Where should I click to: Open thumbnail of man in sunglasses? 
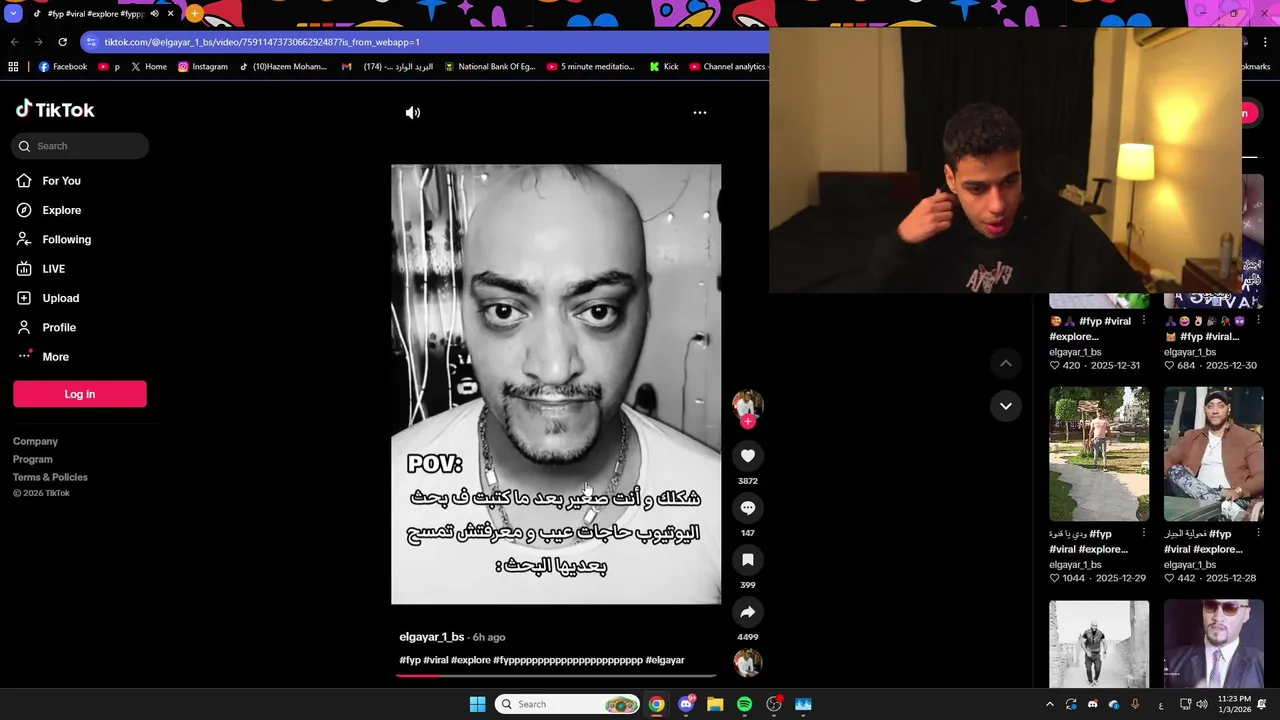coord(1213,643)
